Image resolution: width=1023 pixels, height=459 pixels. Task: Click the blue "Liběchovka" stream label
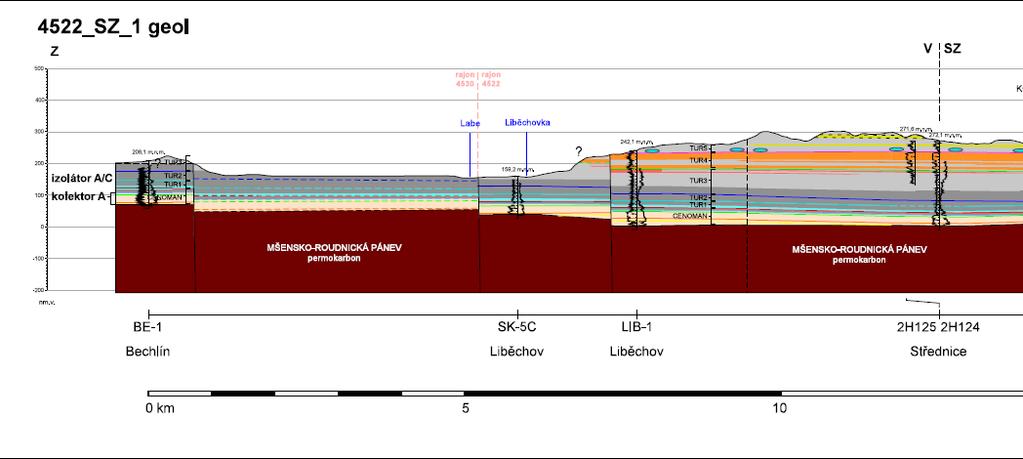(527, 123)
